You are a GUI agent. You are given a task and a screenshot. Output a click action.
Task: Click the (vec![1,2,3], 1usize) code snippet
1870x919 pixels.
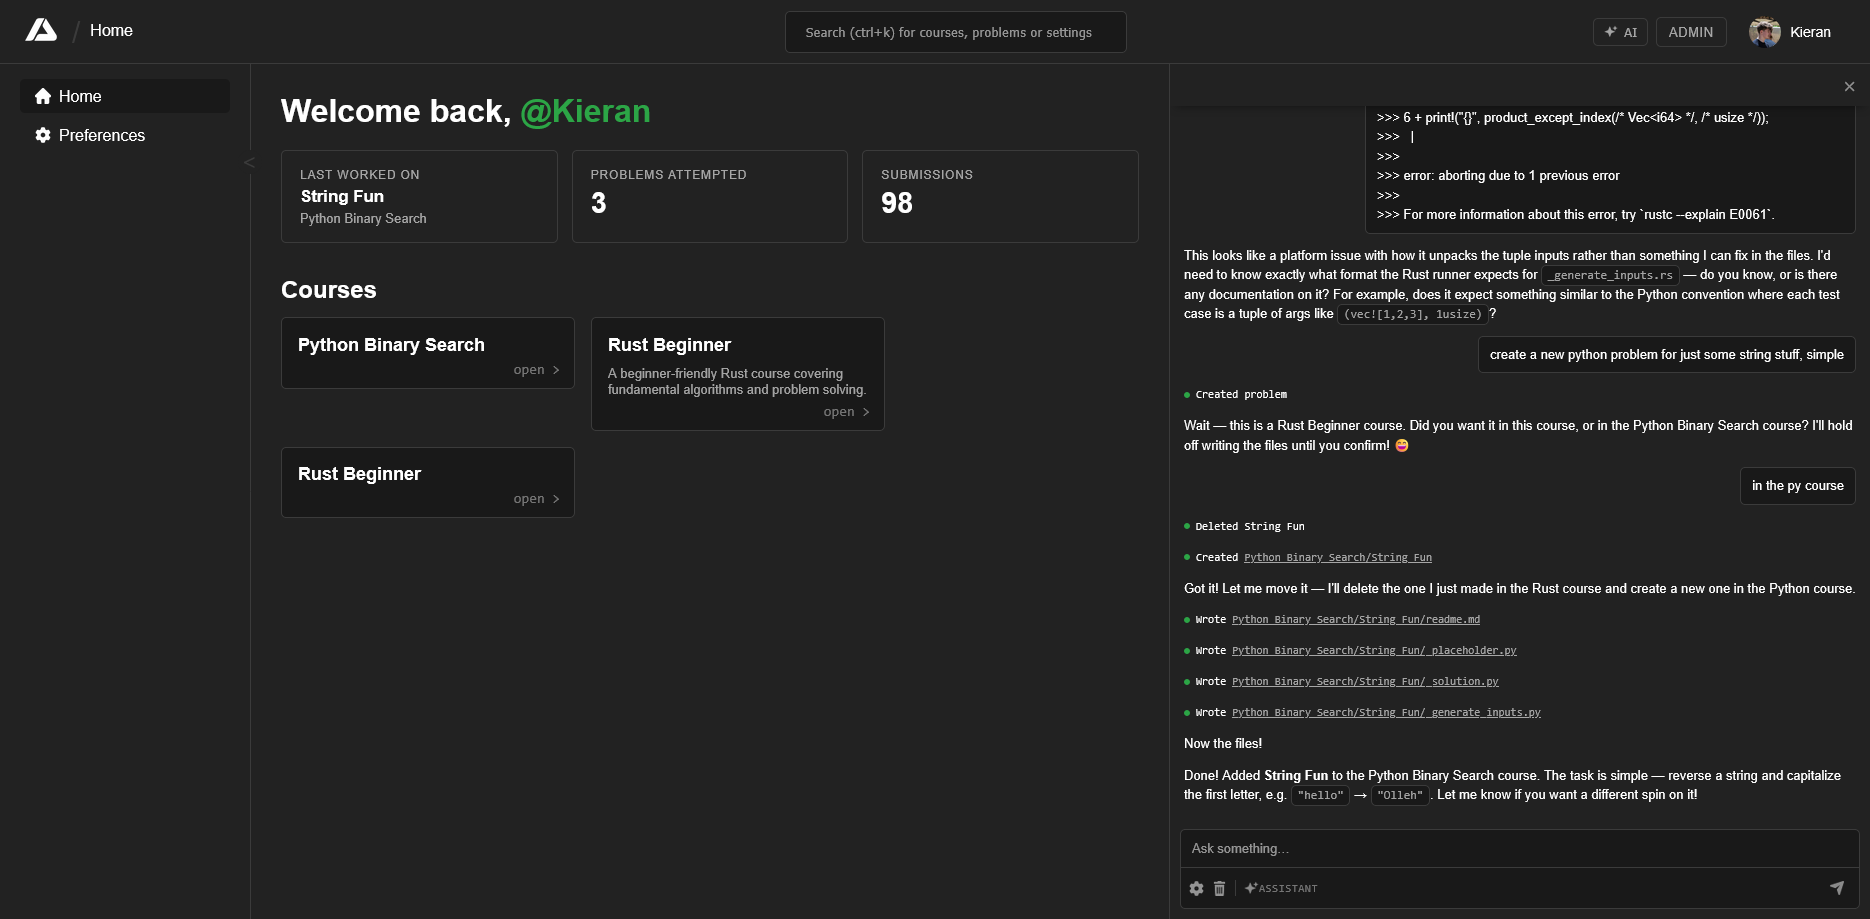click(x=1412, y=314)
